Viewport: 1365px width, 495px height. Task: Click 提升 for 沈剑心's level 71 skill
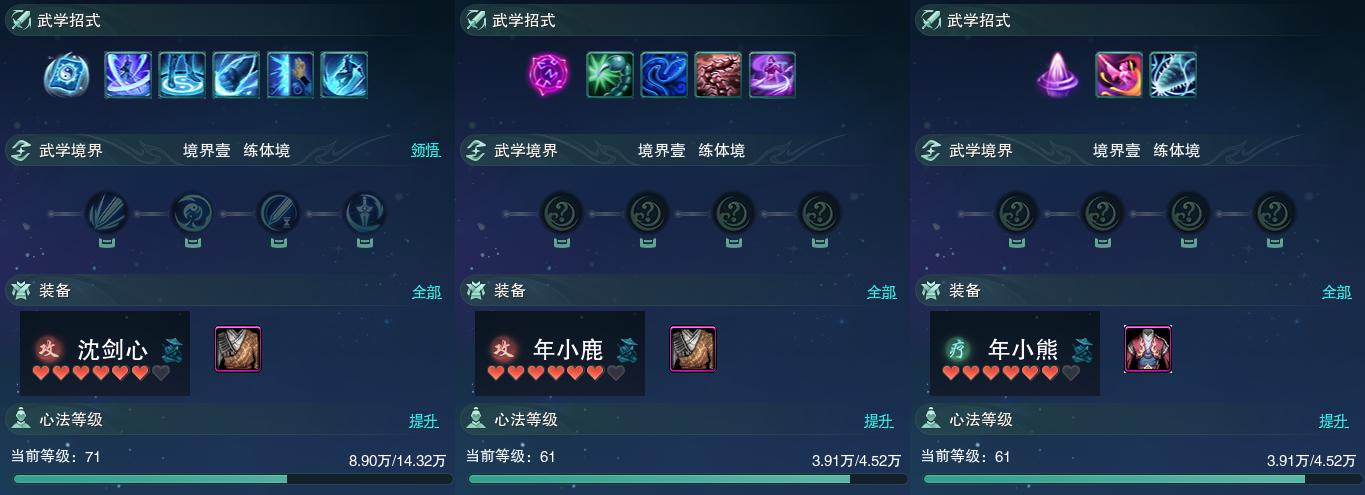pyautogui.click(x=424, y=421)
